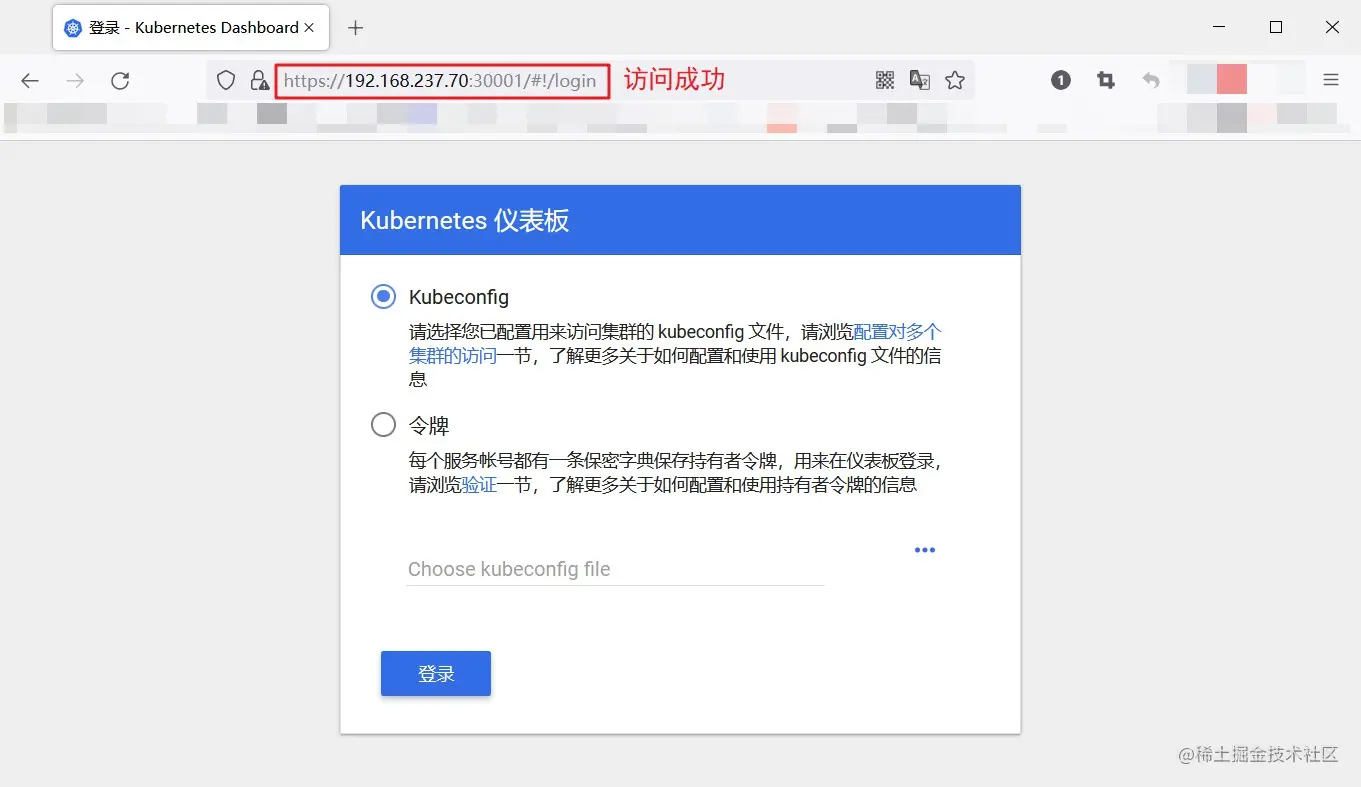Screen dimensions: 1361x787
Task: Click the 登录 sign-in button
Action: pyautogui.click(x=436, y=674)
